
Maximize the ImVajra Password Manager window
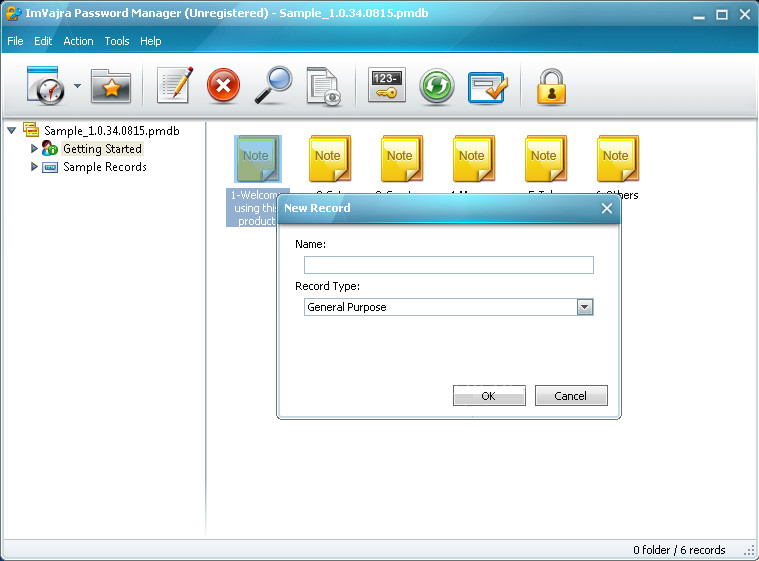[x=722, y=15]
